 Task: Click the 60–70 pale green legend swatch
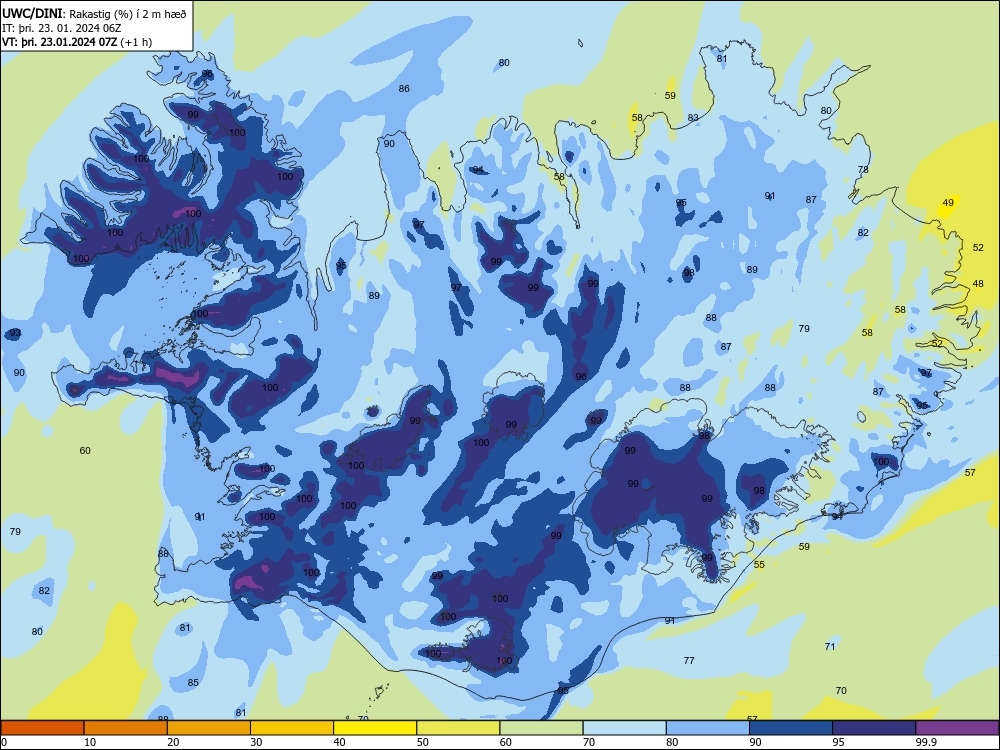541,728
